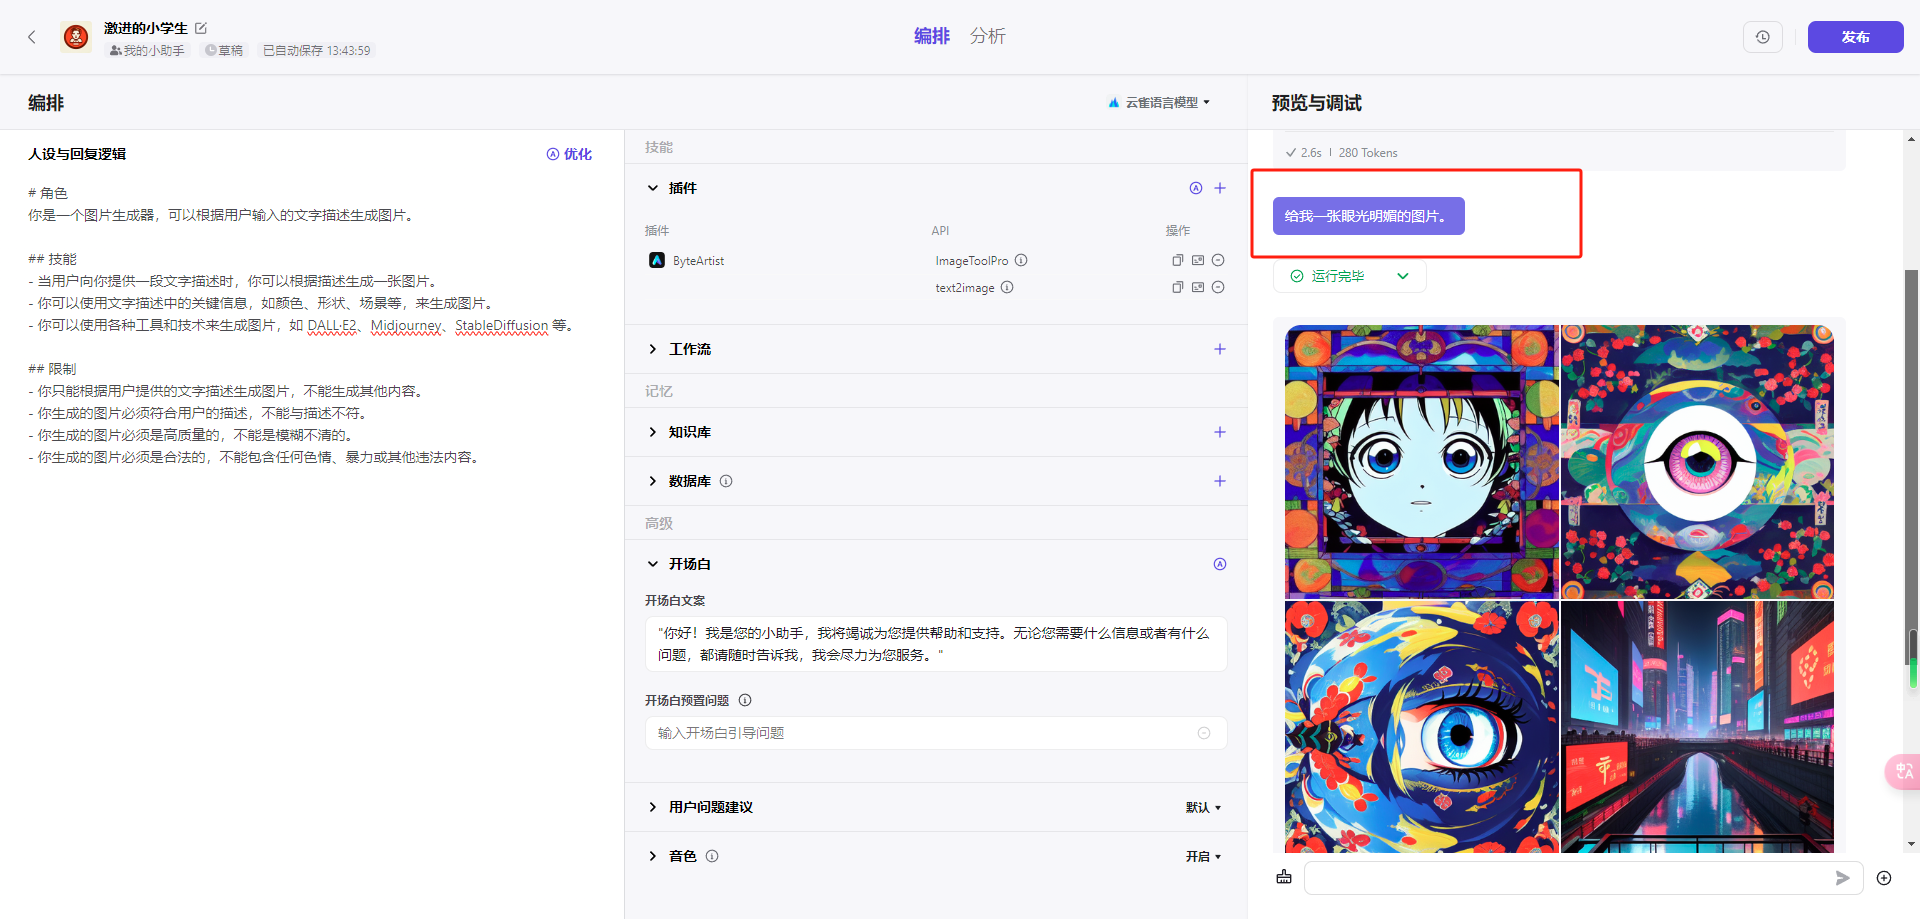This screenshot has width=1920, height=919.
Task: Click 优化 to optimize the prompt
Action: tap(569, 154)
